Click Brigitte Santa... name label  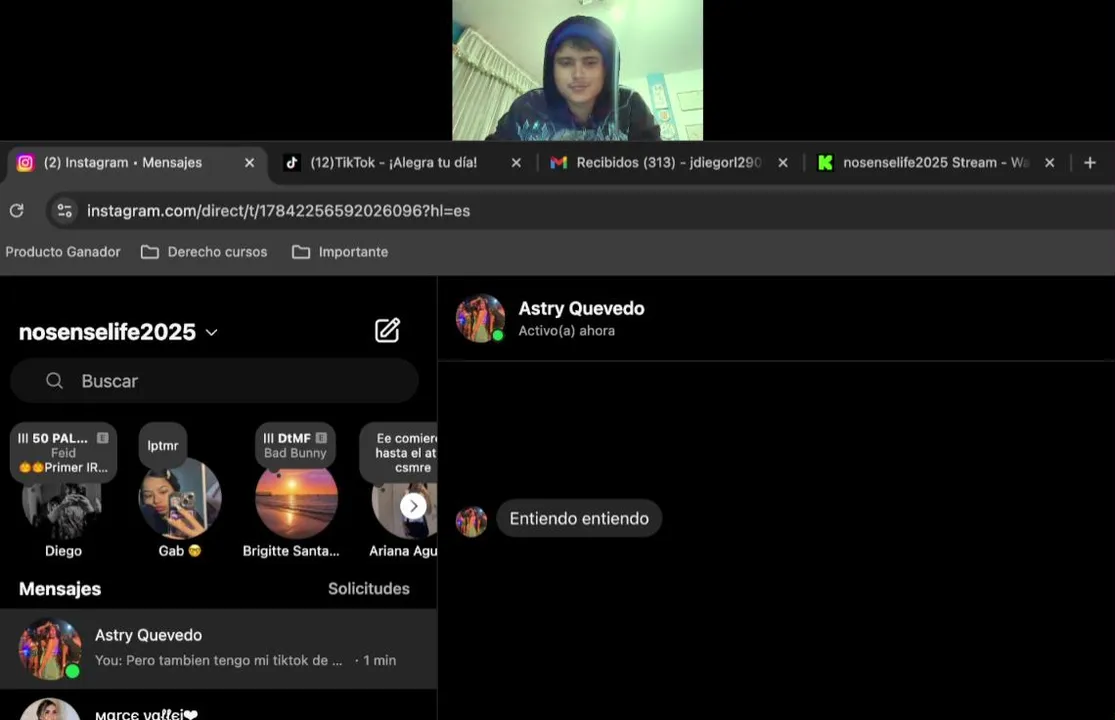pyautogui.click(x=291, y=551)
